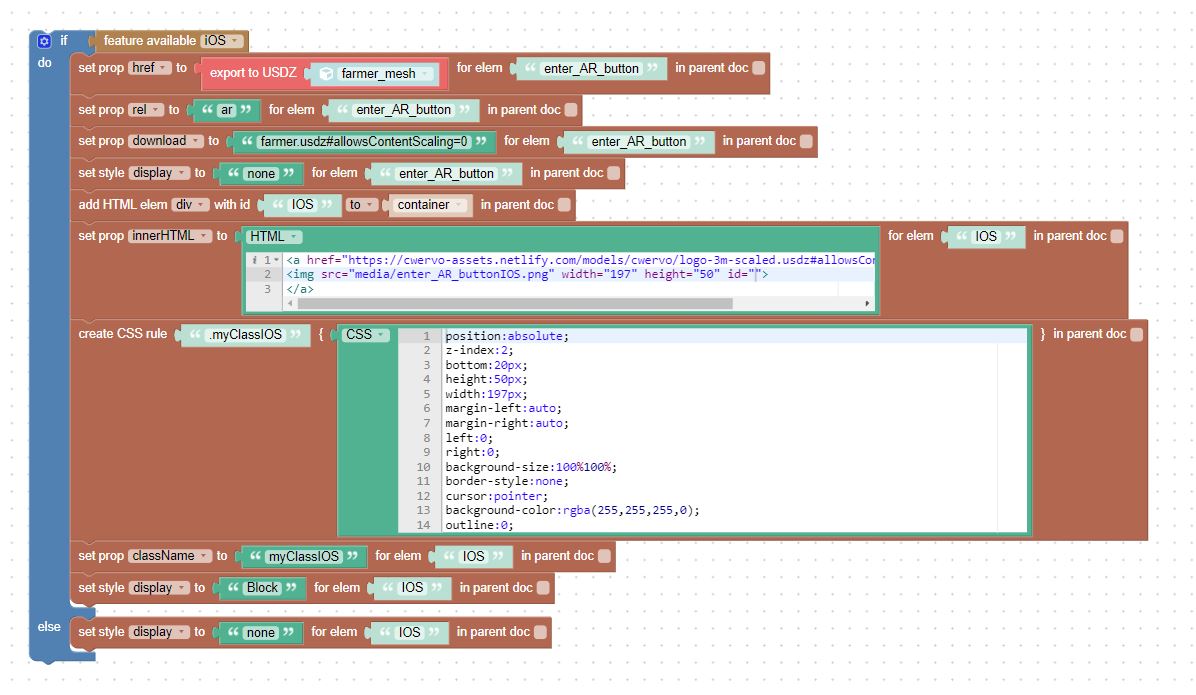Click the HTML editor scroll-left arrow
Screen dimensions: 1196x695
290,304
